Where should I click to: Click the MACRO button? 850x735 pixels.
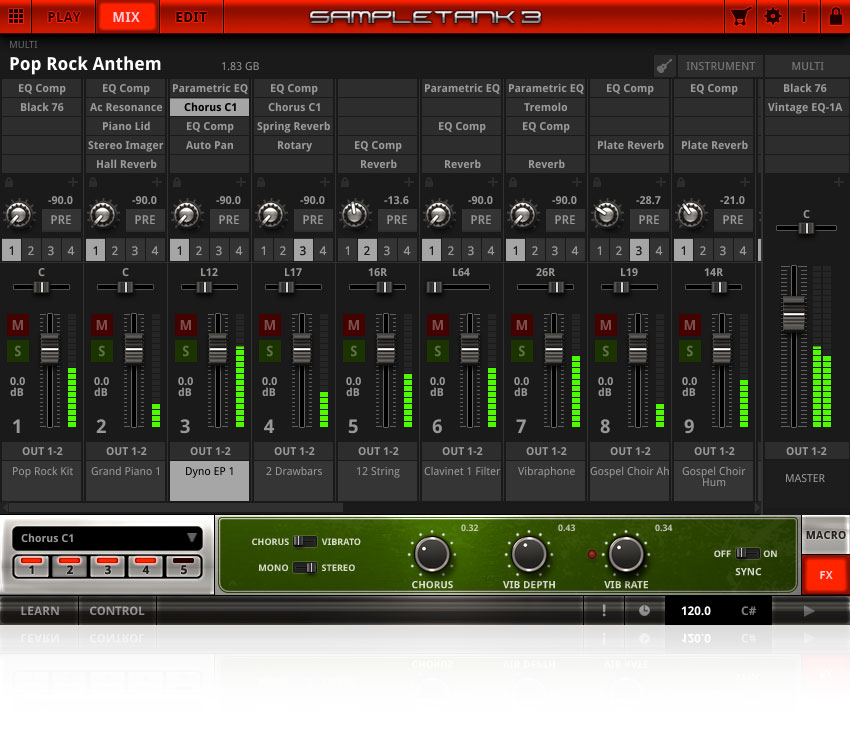825,535
